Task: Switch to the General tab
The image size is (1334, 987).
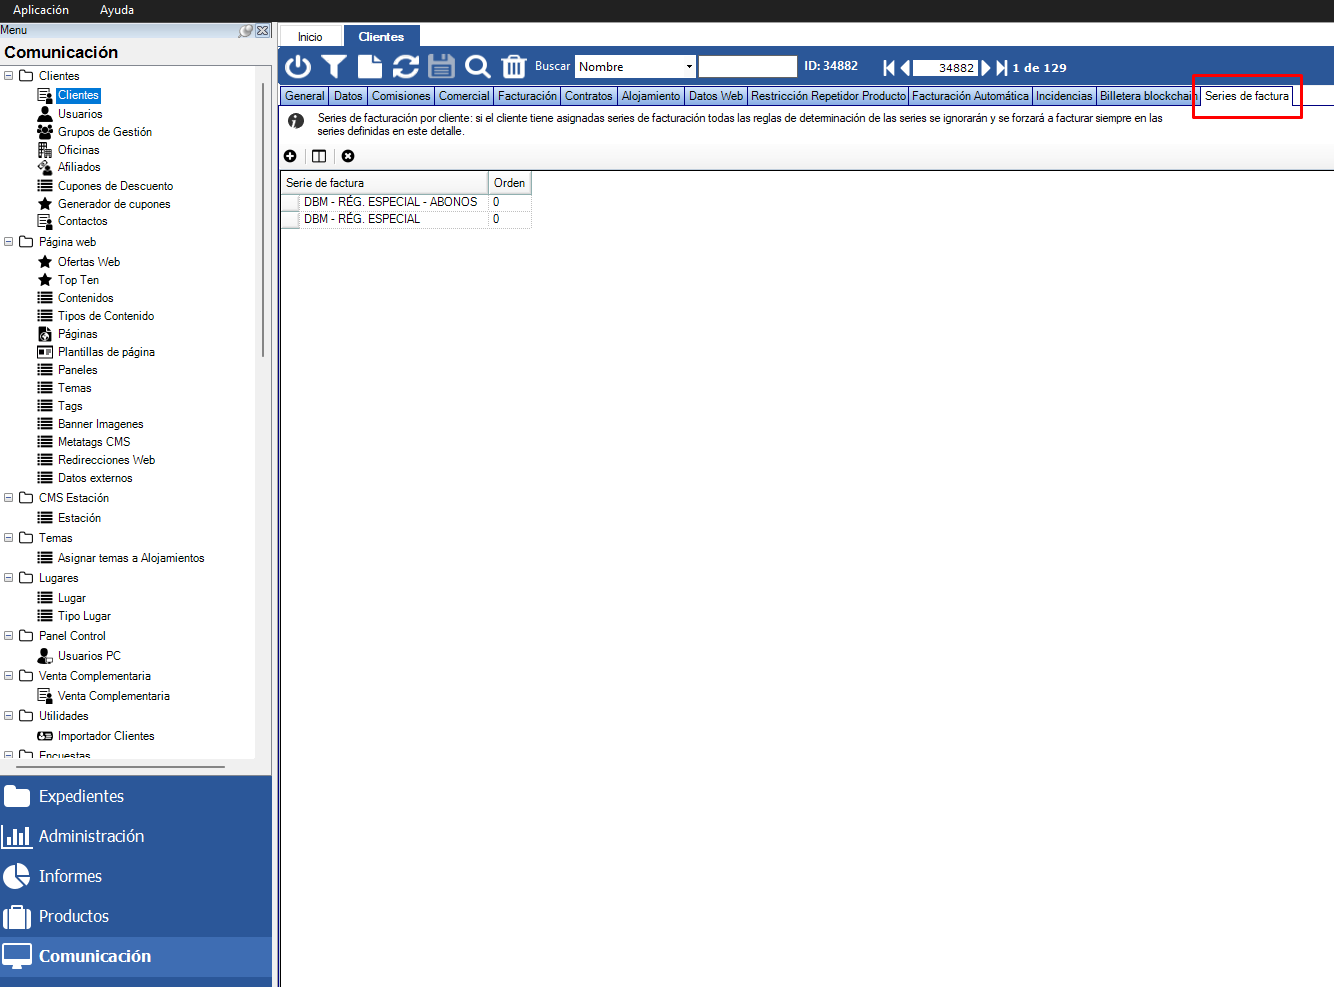Action: (305, 96)
